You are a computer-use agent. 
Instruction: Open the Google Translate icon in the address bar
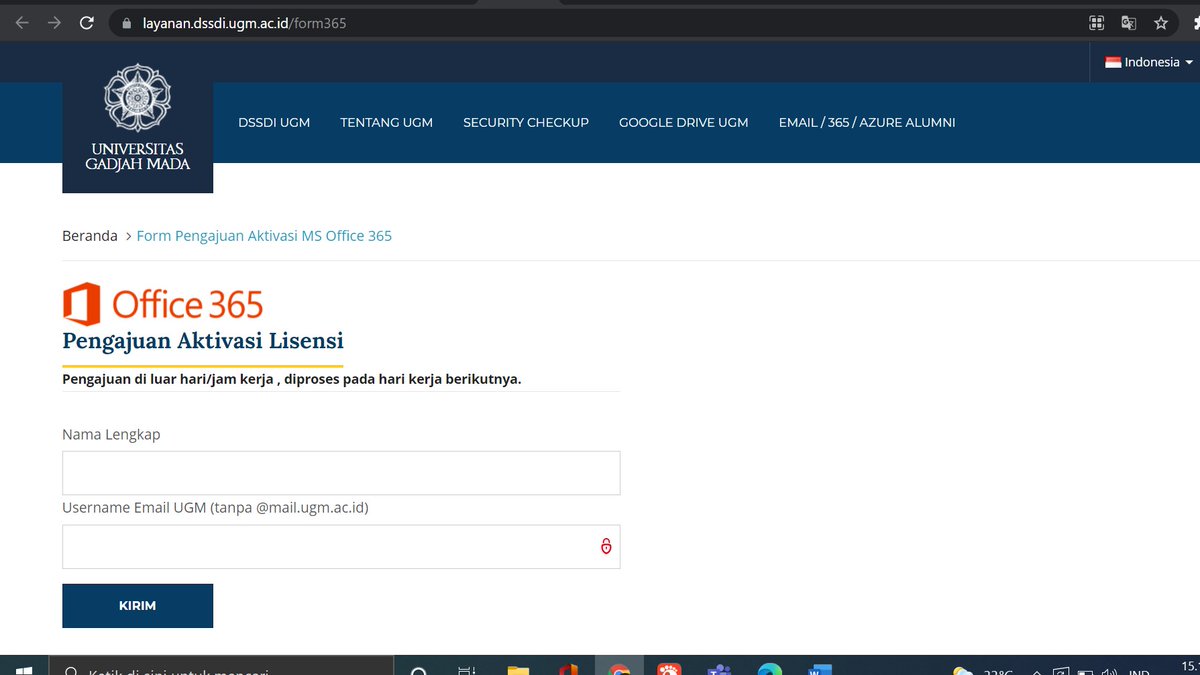(1128, 22)
